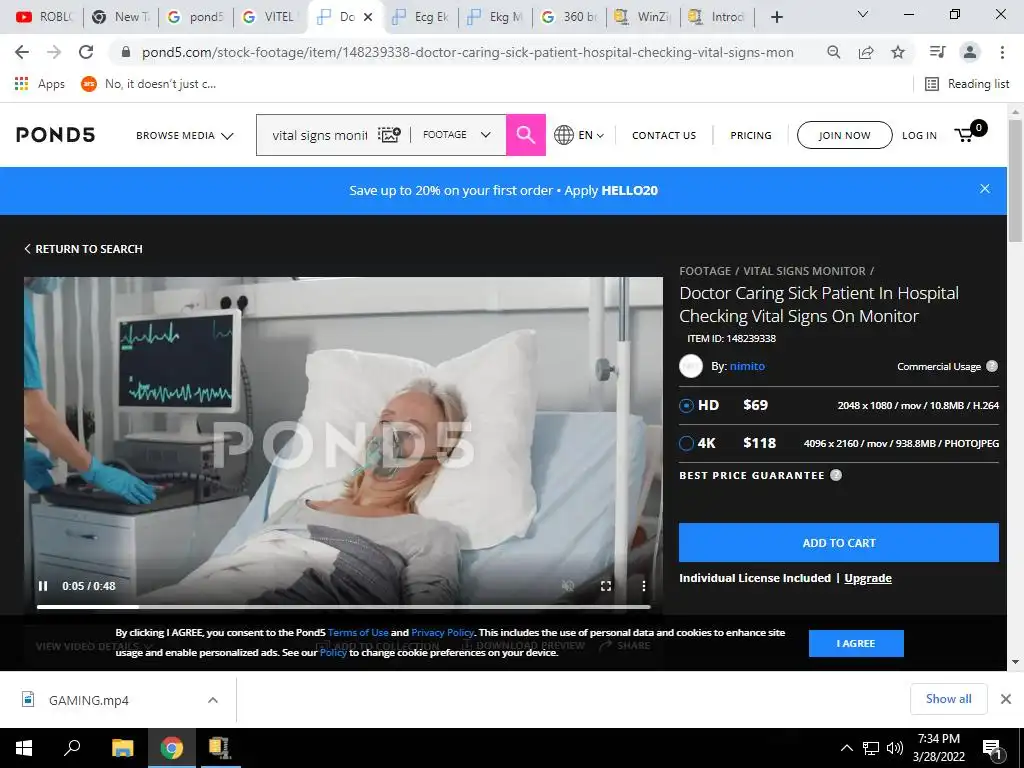
Task: Open the EN language selector
Action: coord(579,135)
